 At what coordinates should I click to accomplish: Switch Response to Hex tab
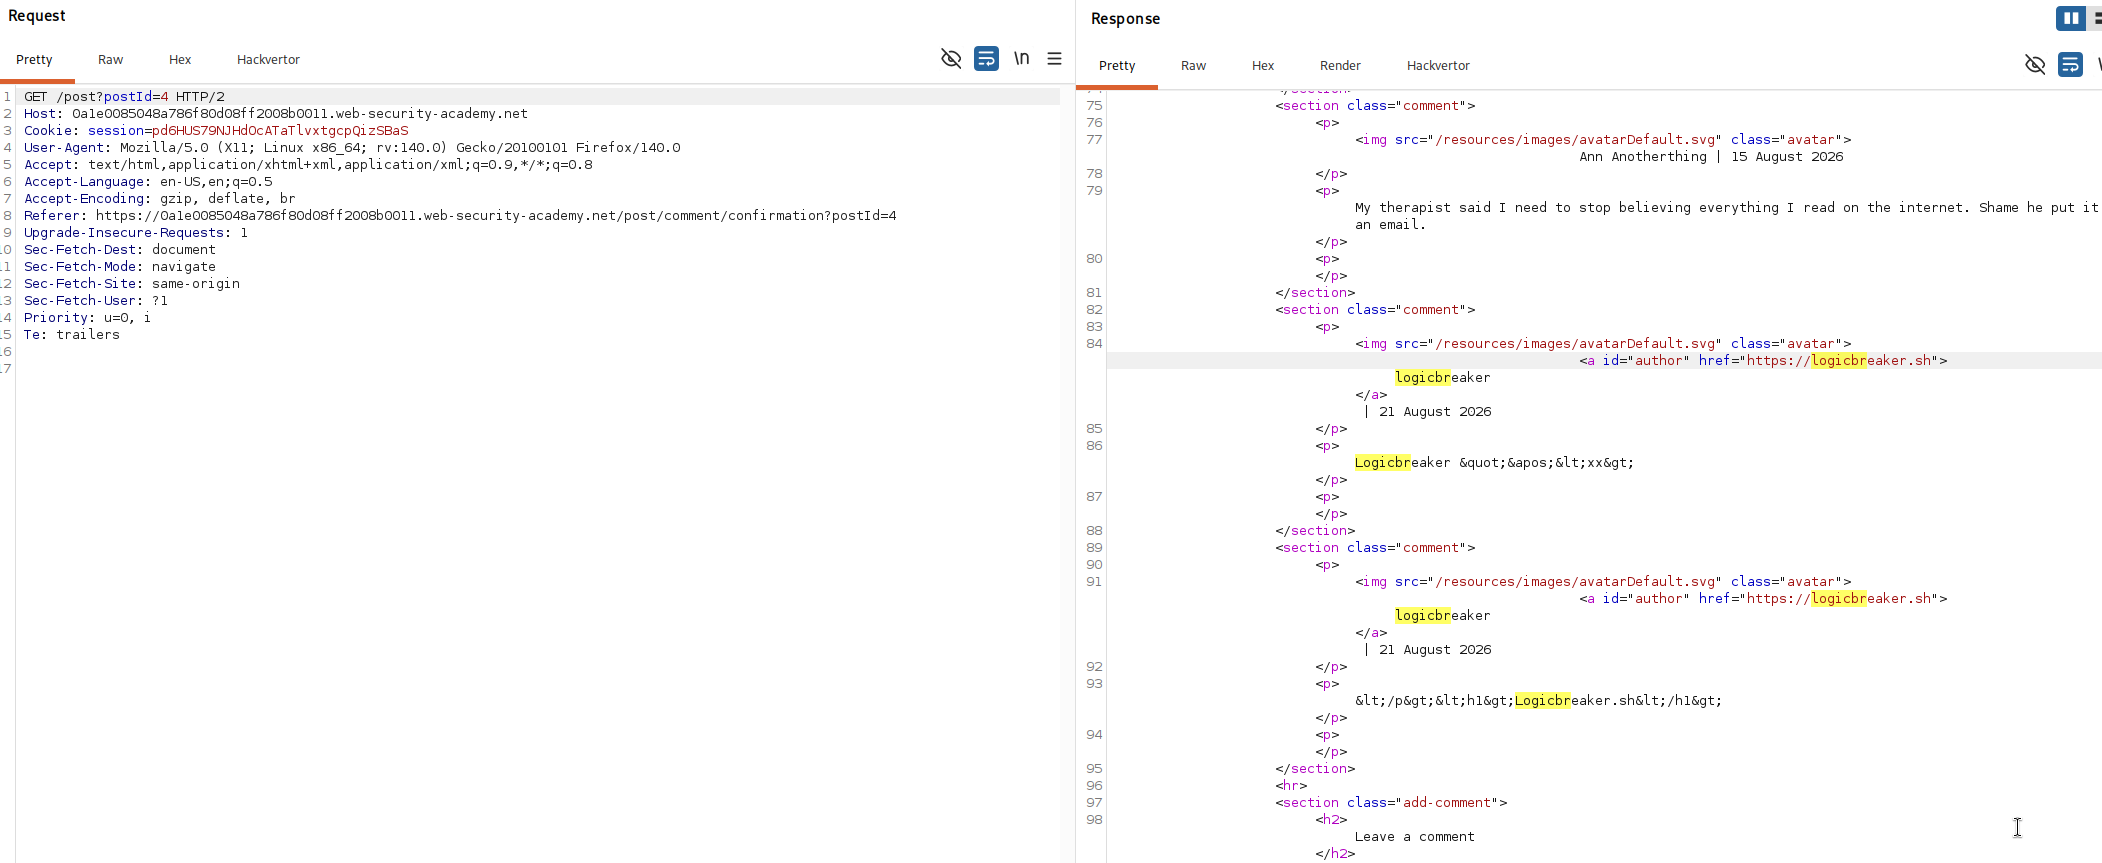(x=1263, y=66)
